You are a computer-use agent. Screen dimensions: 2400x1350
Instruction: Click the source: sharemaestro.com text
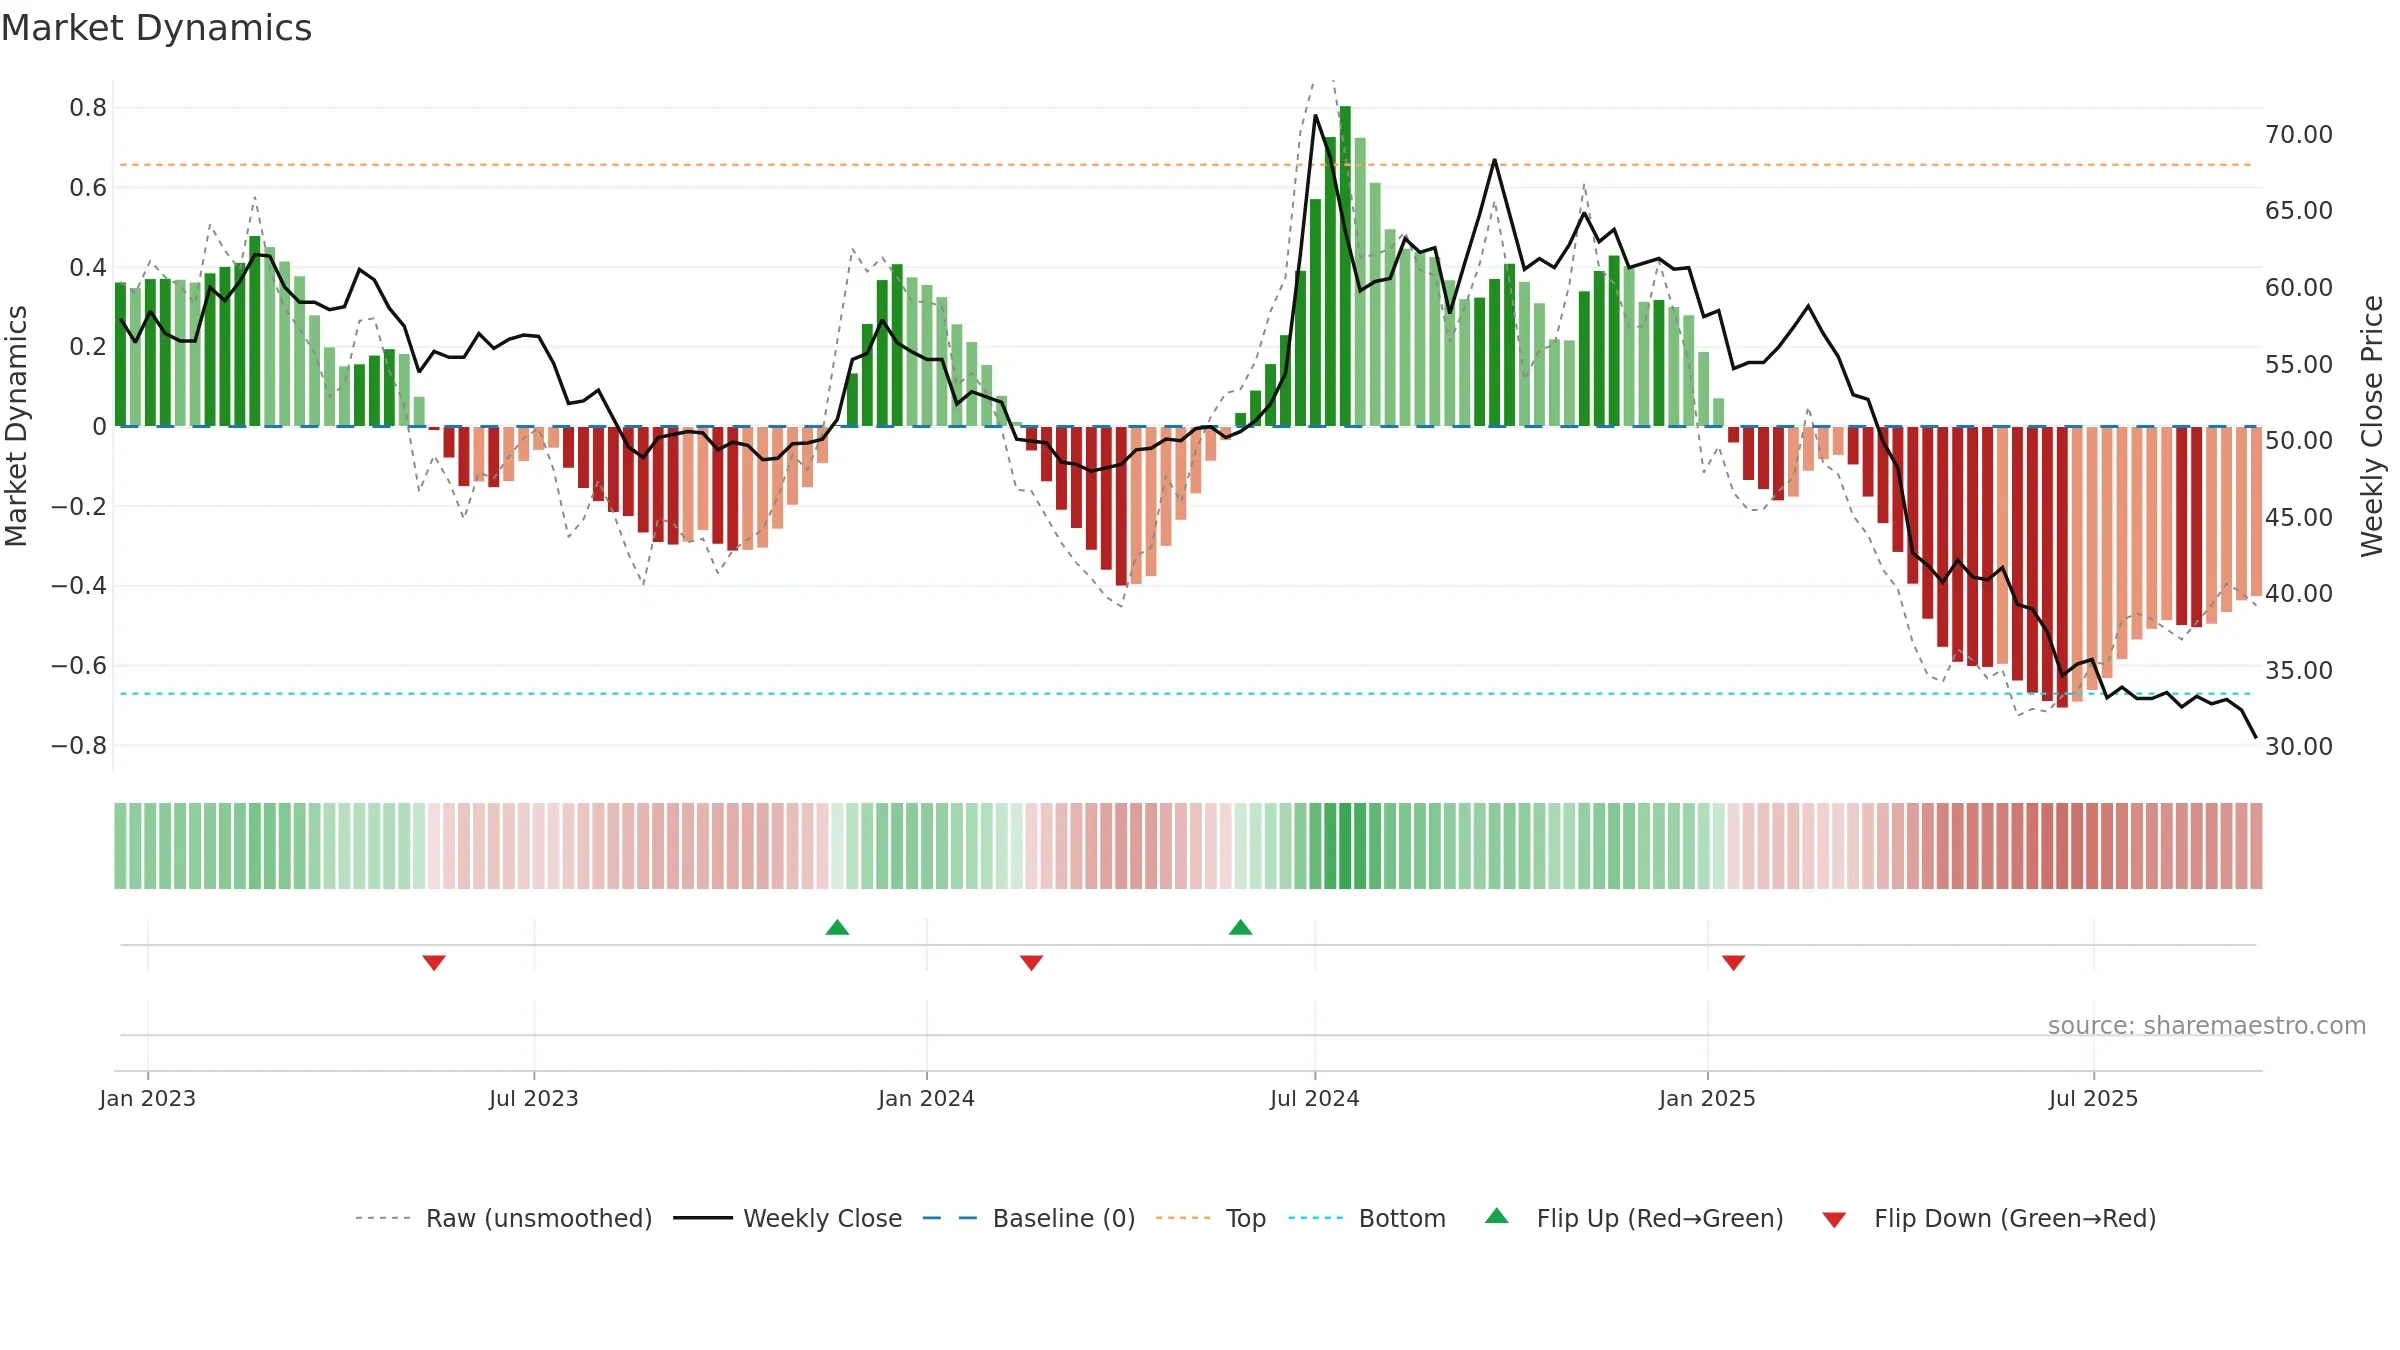(2207, 1026)
